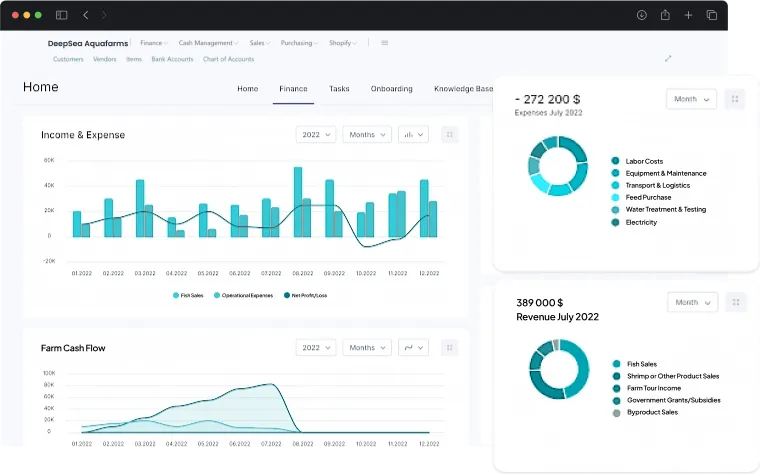
Task: Click Shrimp or Other Product Sales label
Action: 673,376
